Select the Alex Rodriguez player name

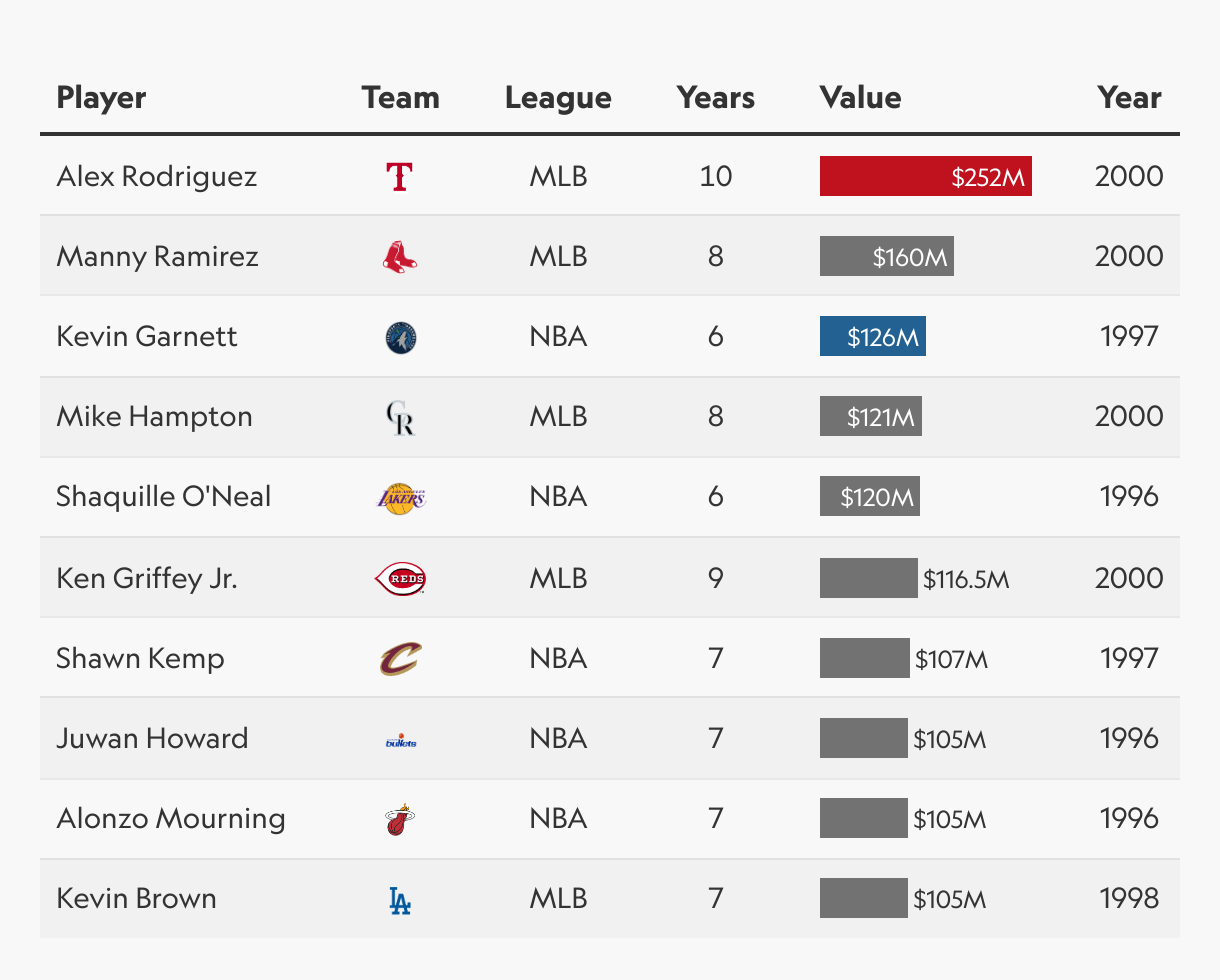pos(157,177)
